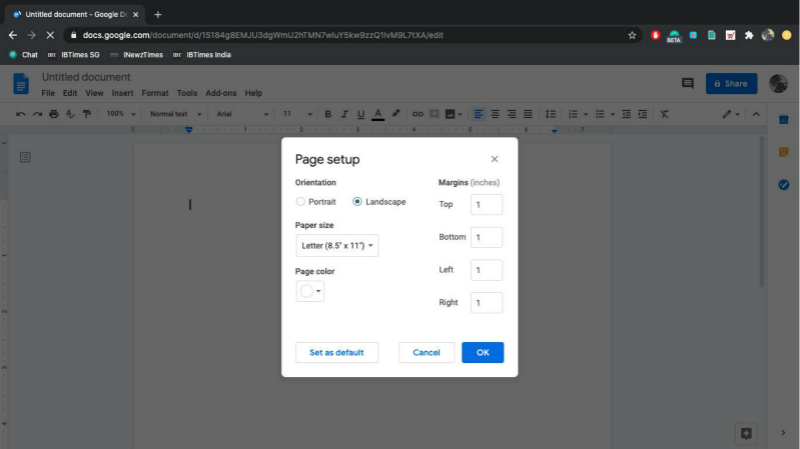Click the Set as default button
The height and width of the screenshot is (449, 800).
coord(337,352)
